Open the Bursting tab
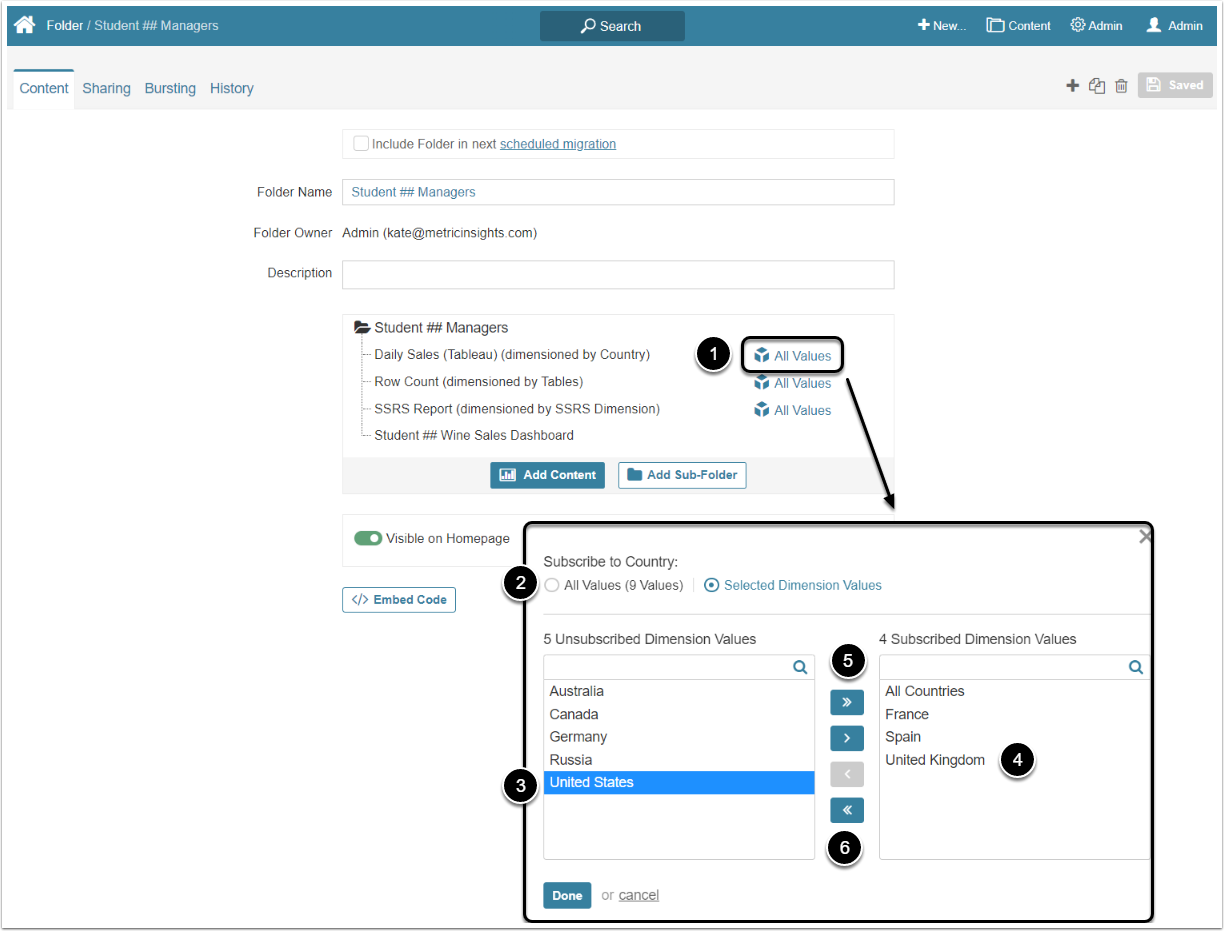The width and height of the screenshot is (1224, 931). click(170, 88)
